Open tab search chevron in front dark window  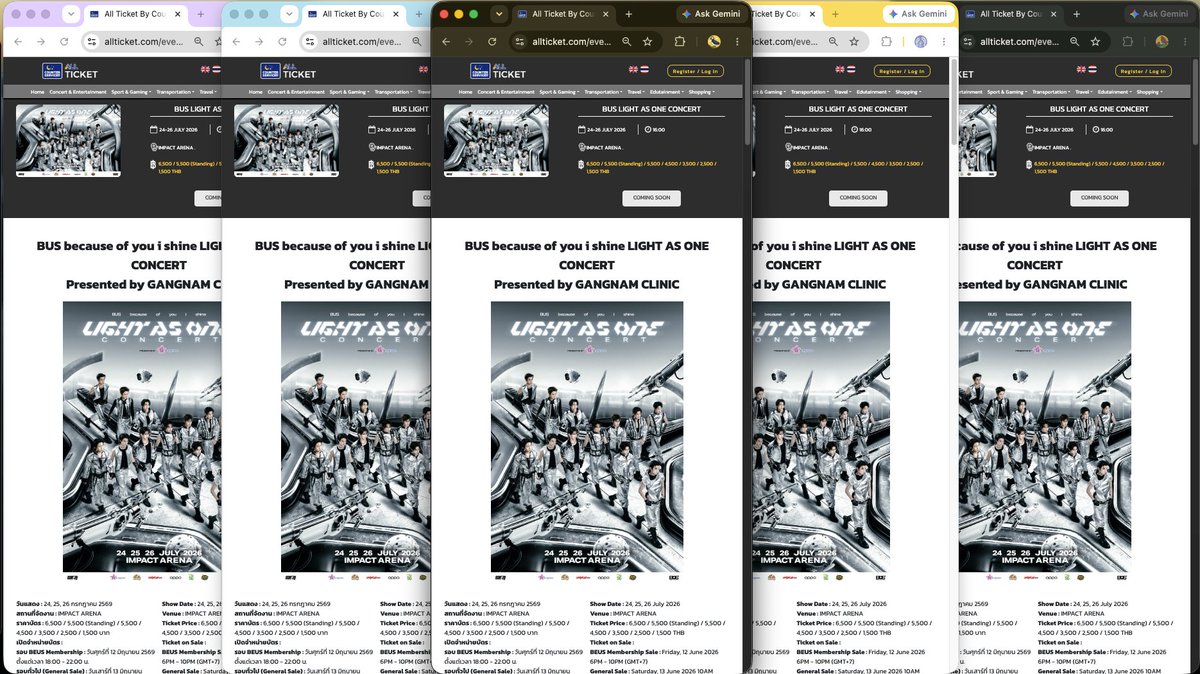(x=498, y=14)
